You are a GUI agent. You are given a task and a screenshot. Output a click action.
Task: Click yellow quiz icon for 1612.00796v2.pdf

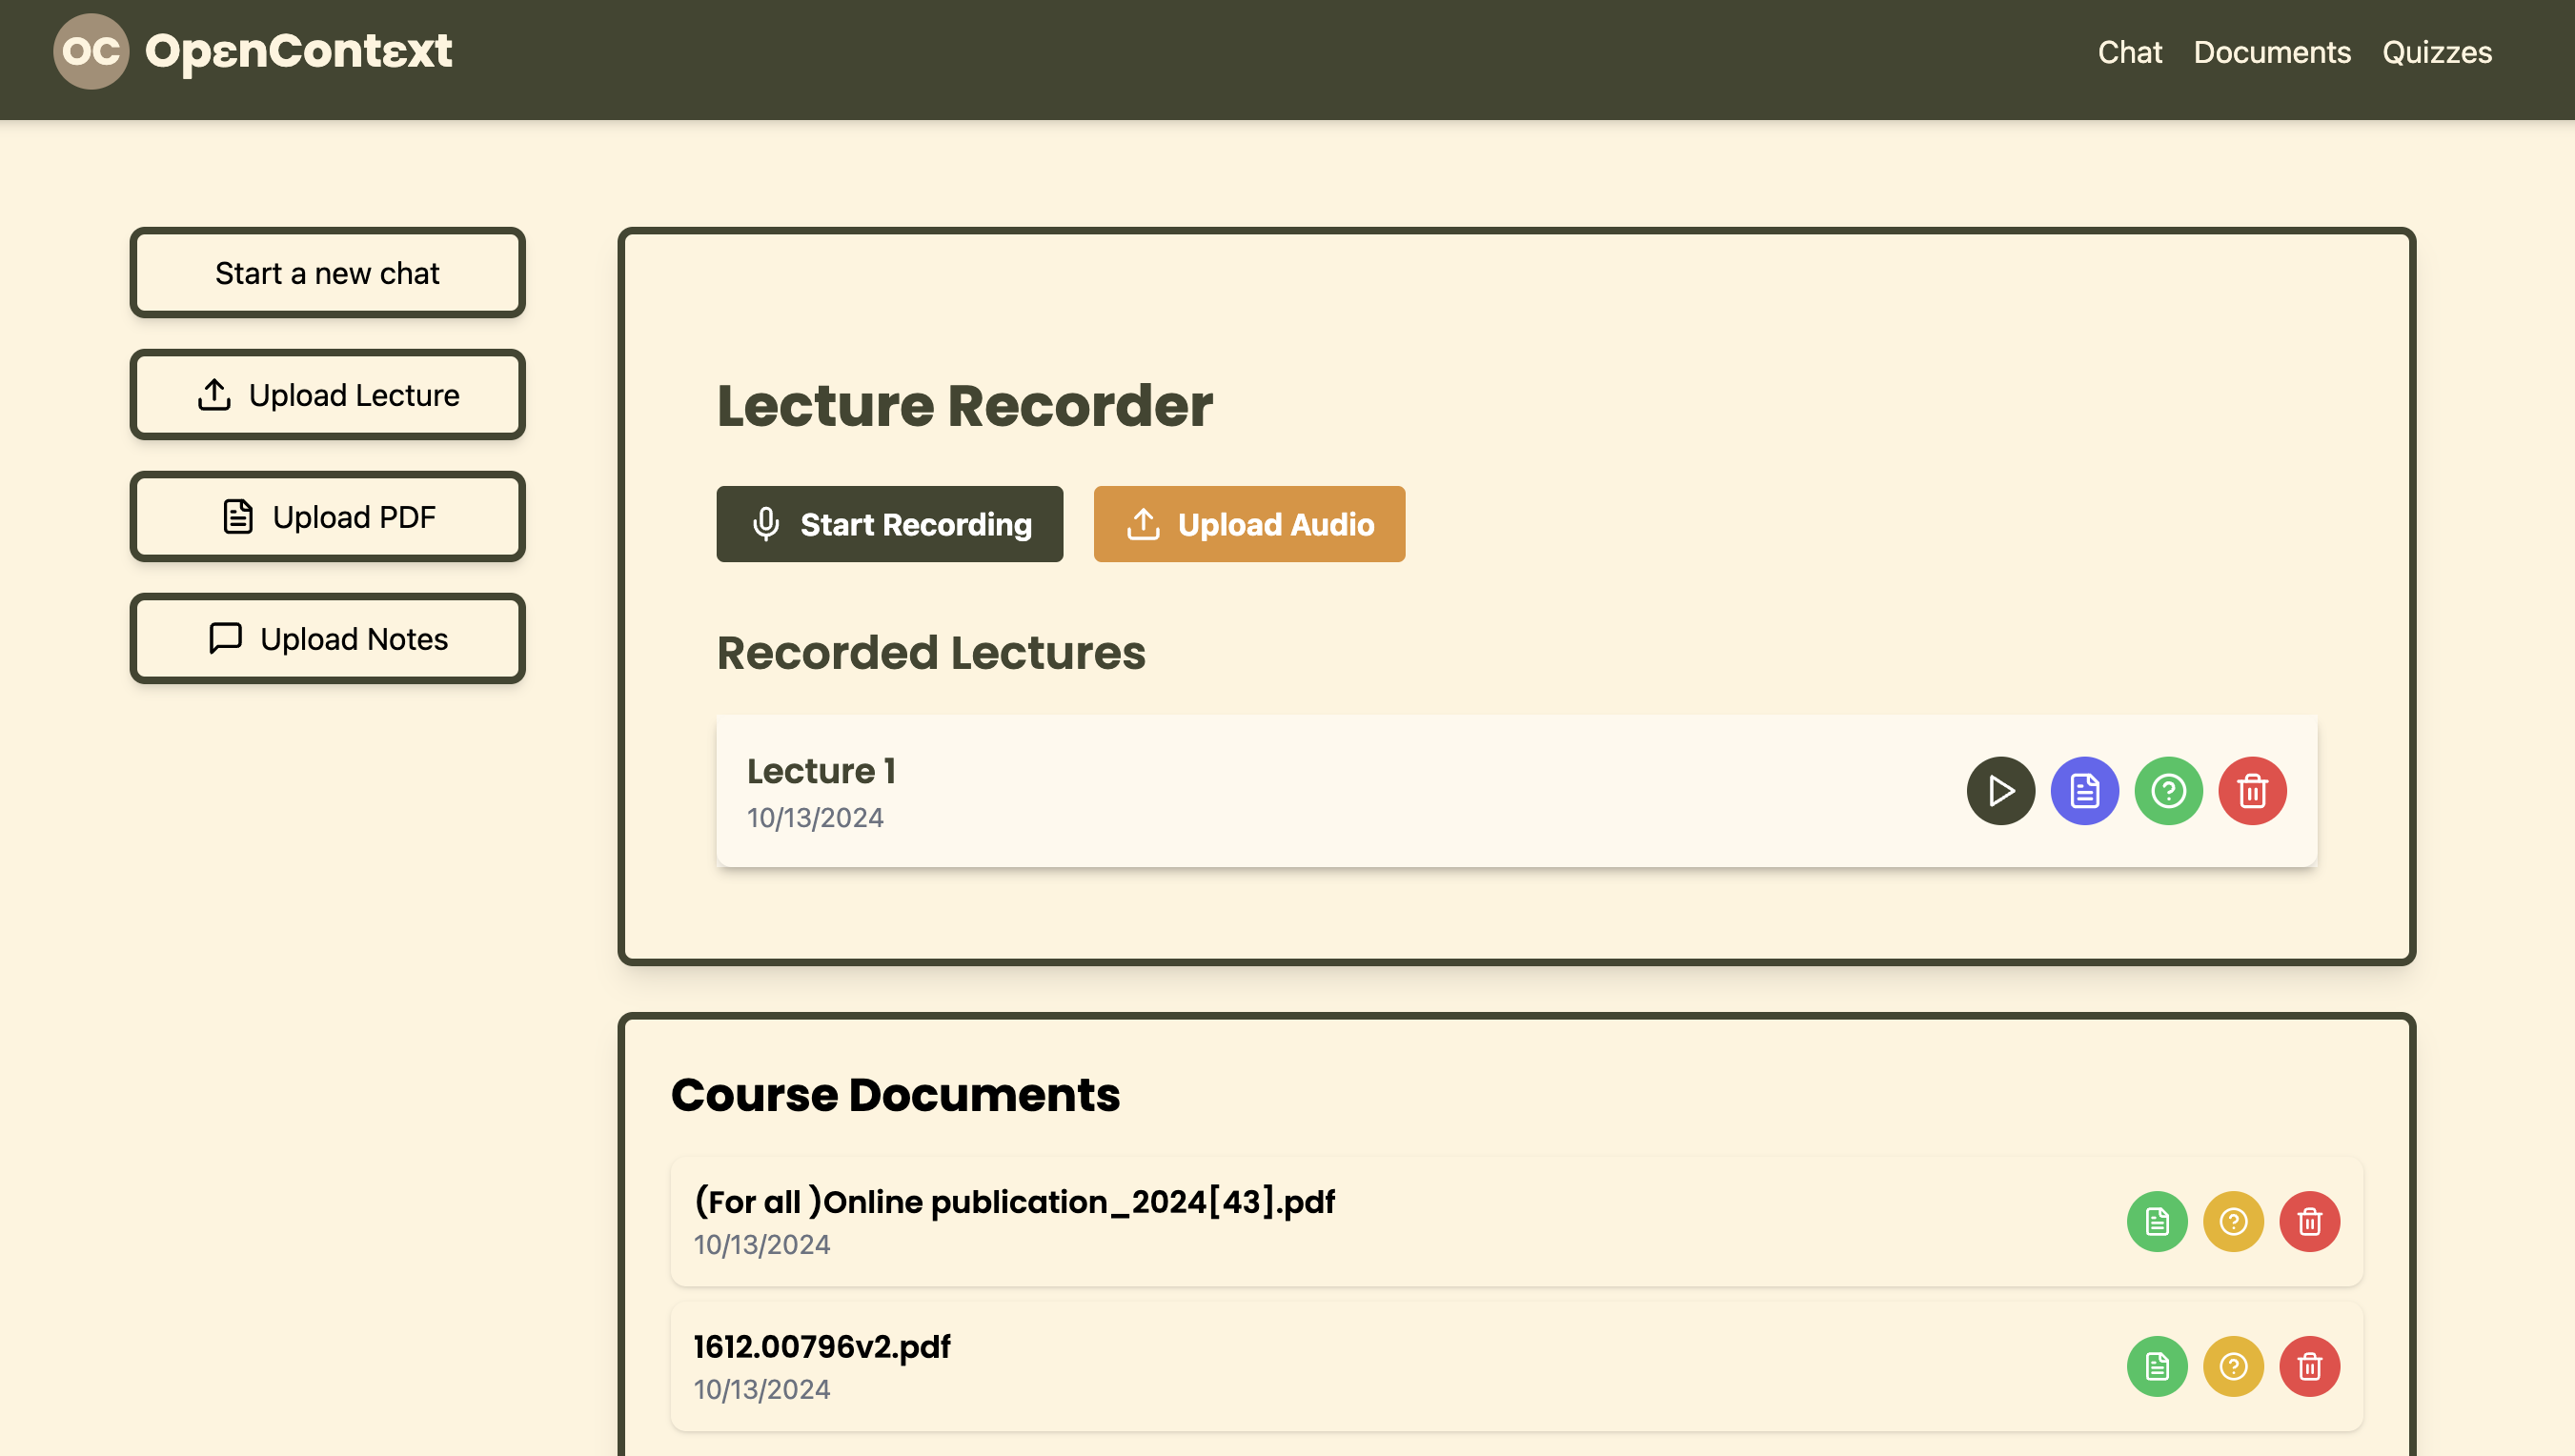(x=2233, y=1366)
